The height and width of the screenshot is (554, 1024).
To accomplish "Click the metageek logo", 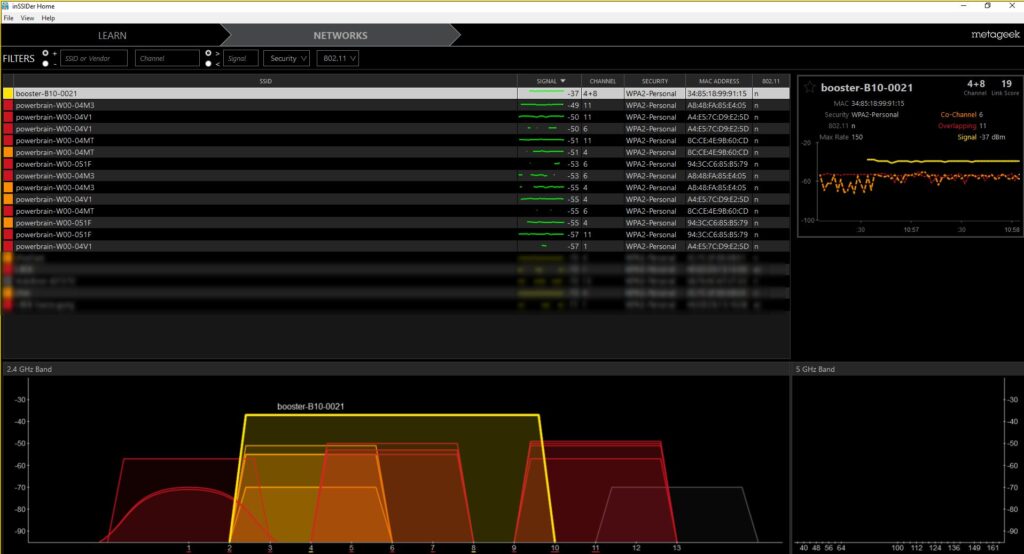I will coord(995,35).
